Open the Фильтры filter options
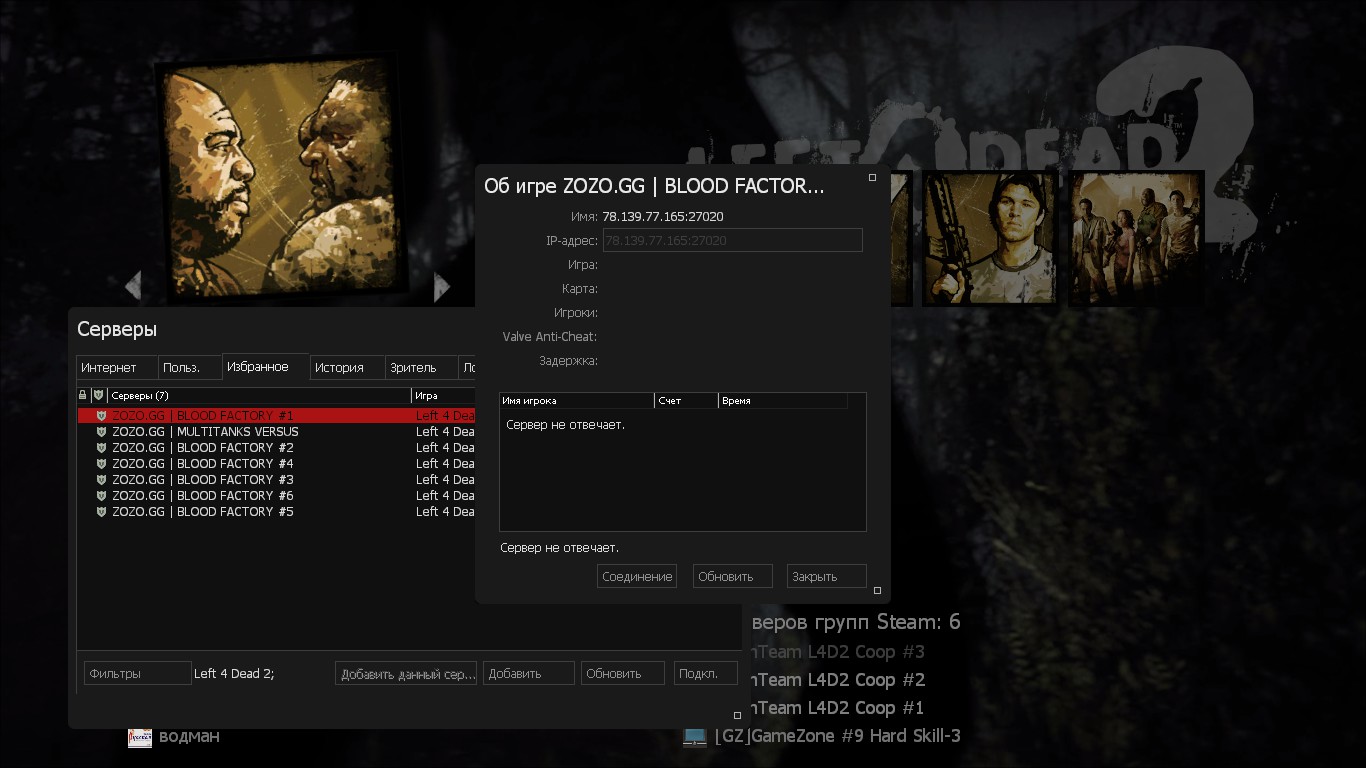Viewport: 1366px width, 768px height. [137, 673]
